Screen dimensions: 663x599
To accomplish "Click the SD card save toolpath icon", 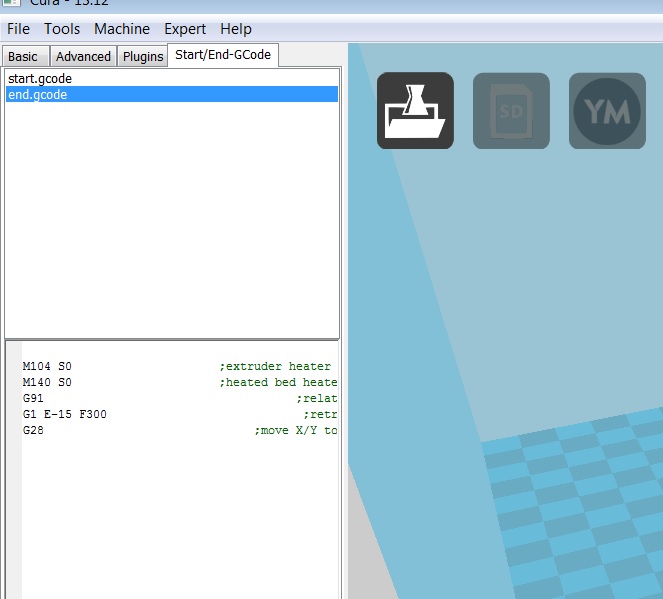I will [511, 111].
